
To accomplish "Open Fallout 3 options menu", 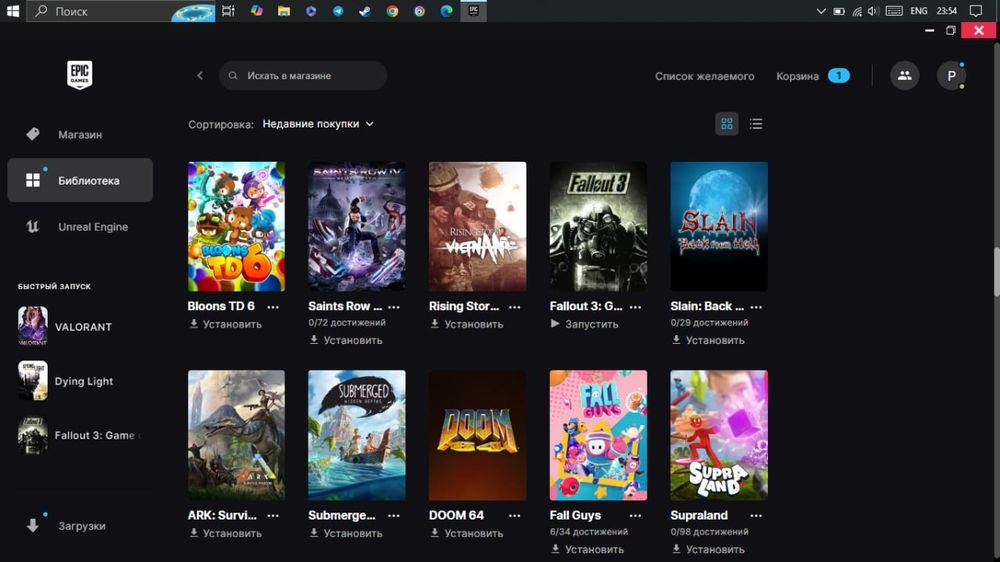I will tap(635, 307).
